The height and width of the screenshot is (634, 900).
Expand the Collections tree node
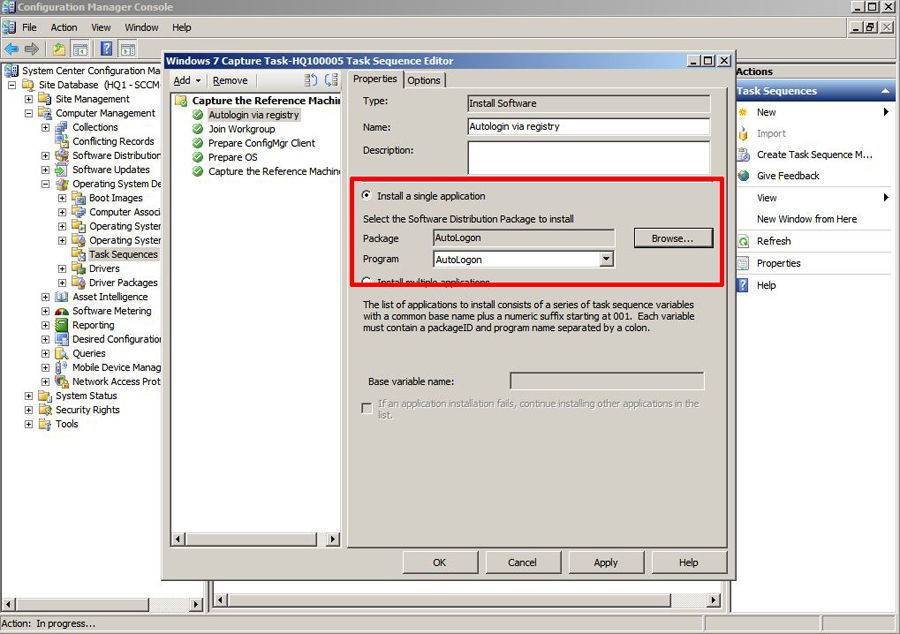[45, 127]
